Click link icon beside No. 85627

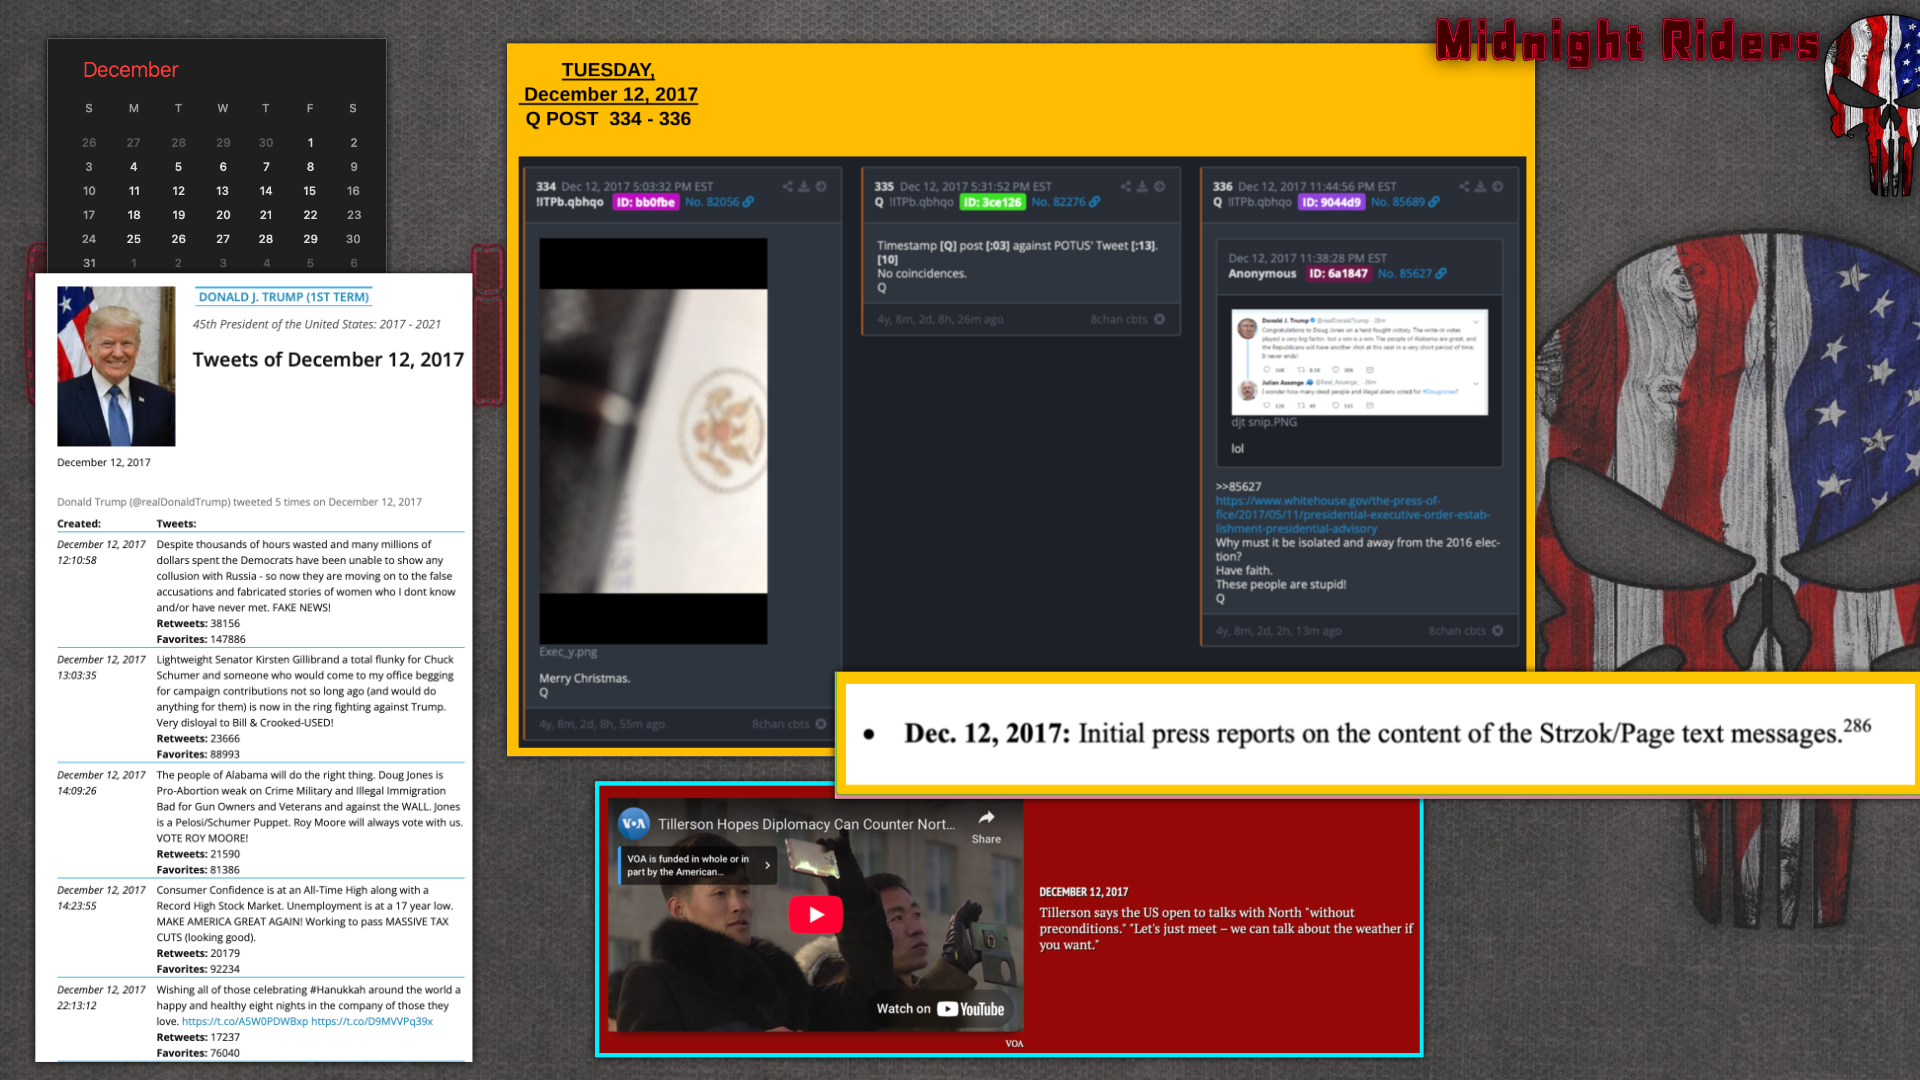tap(1441, 274)
